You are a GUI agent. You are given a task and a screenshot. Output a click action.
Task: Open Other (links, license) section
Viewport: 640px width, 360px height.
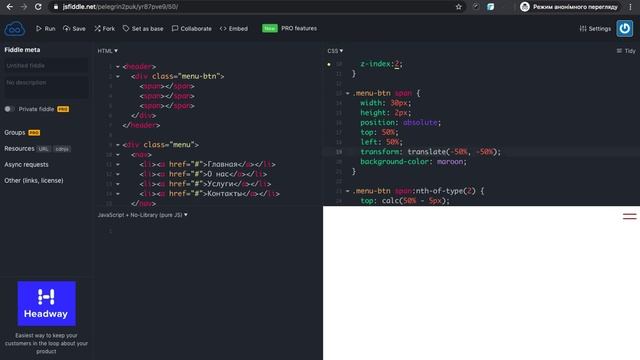click(34, 180)
